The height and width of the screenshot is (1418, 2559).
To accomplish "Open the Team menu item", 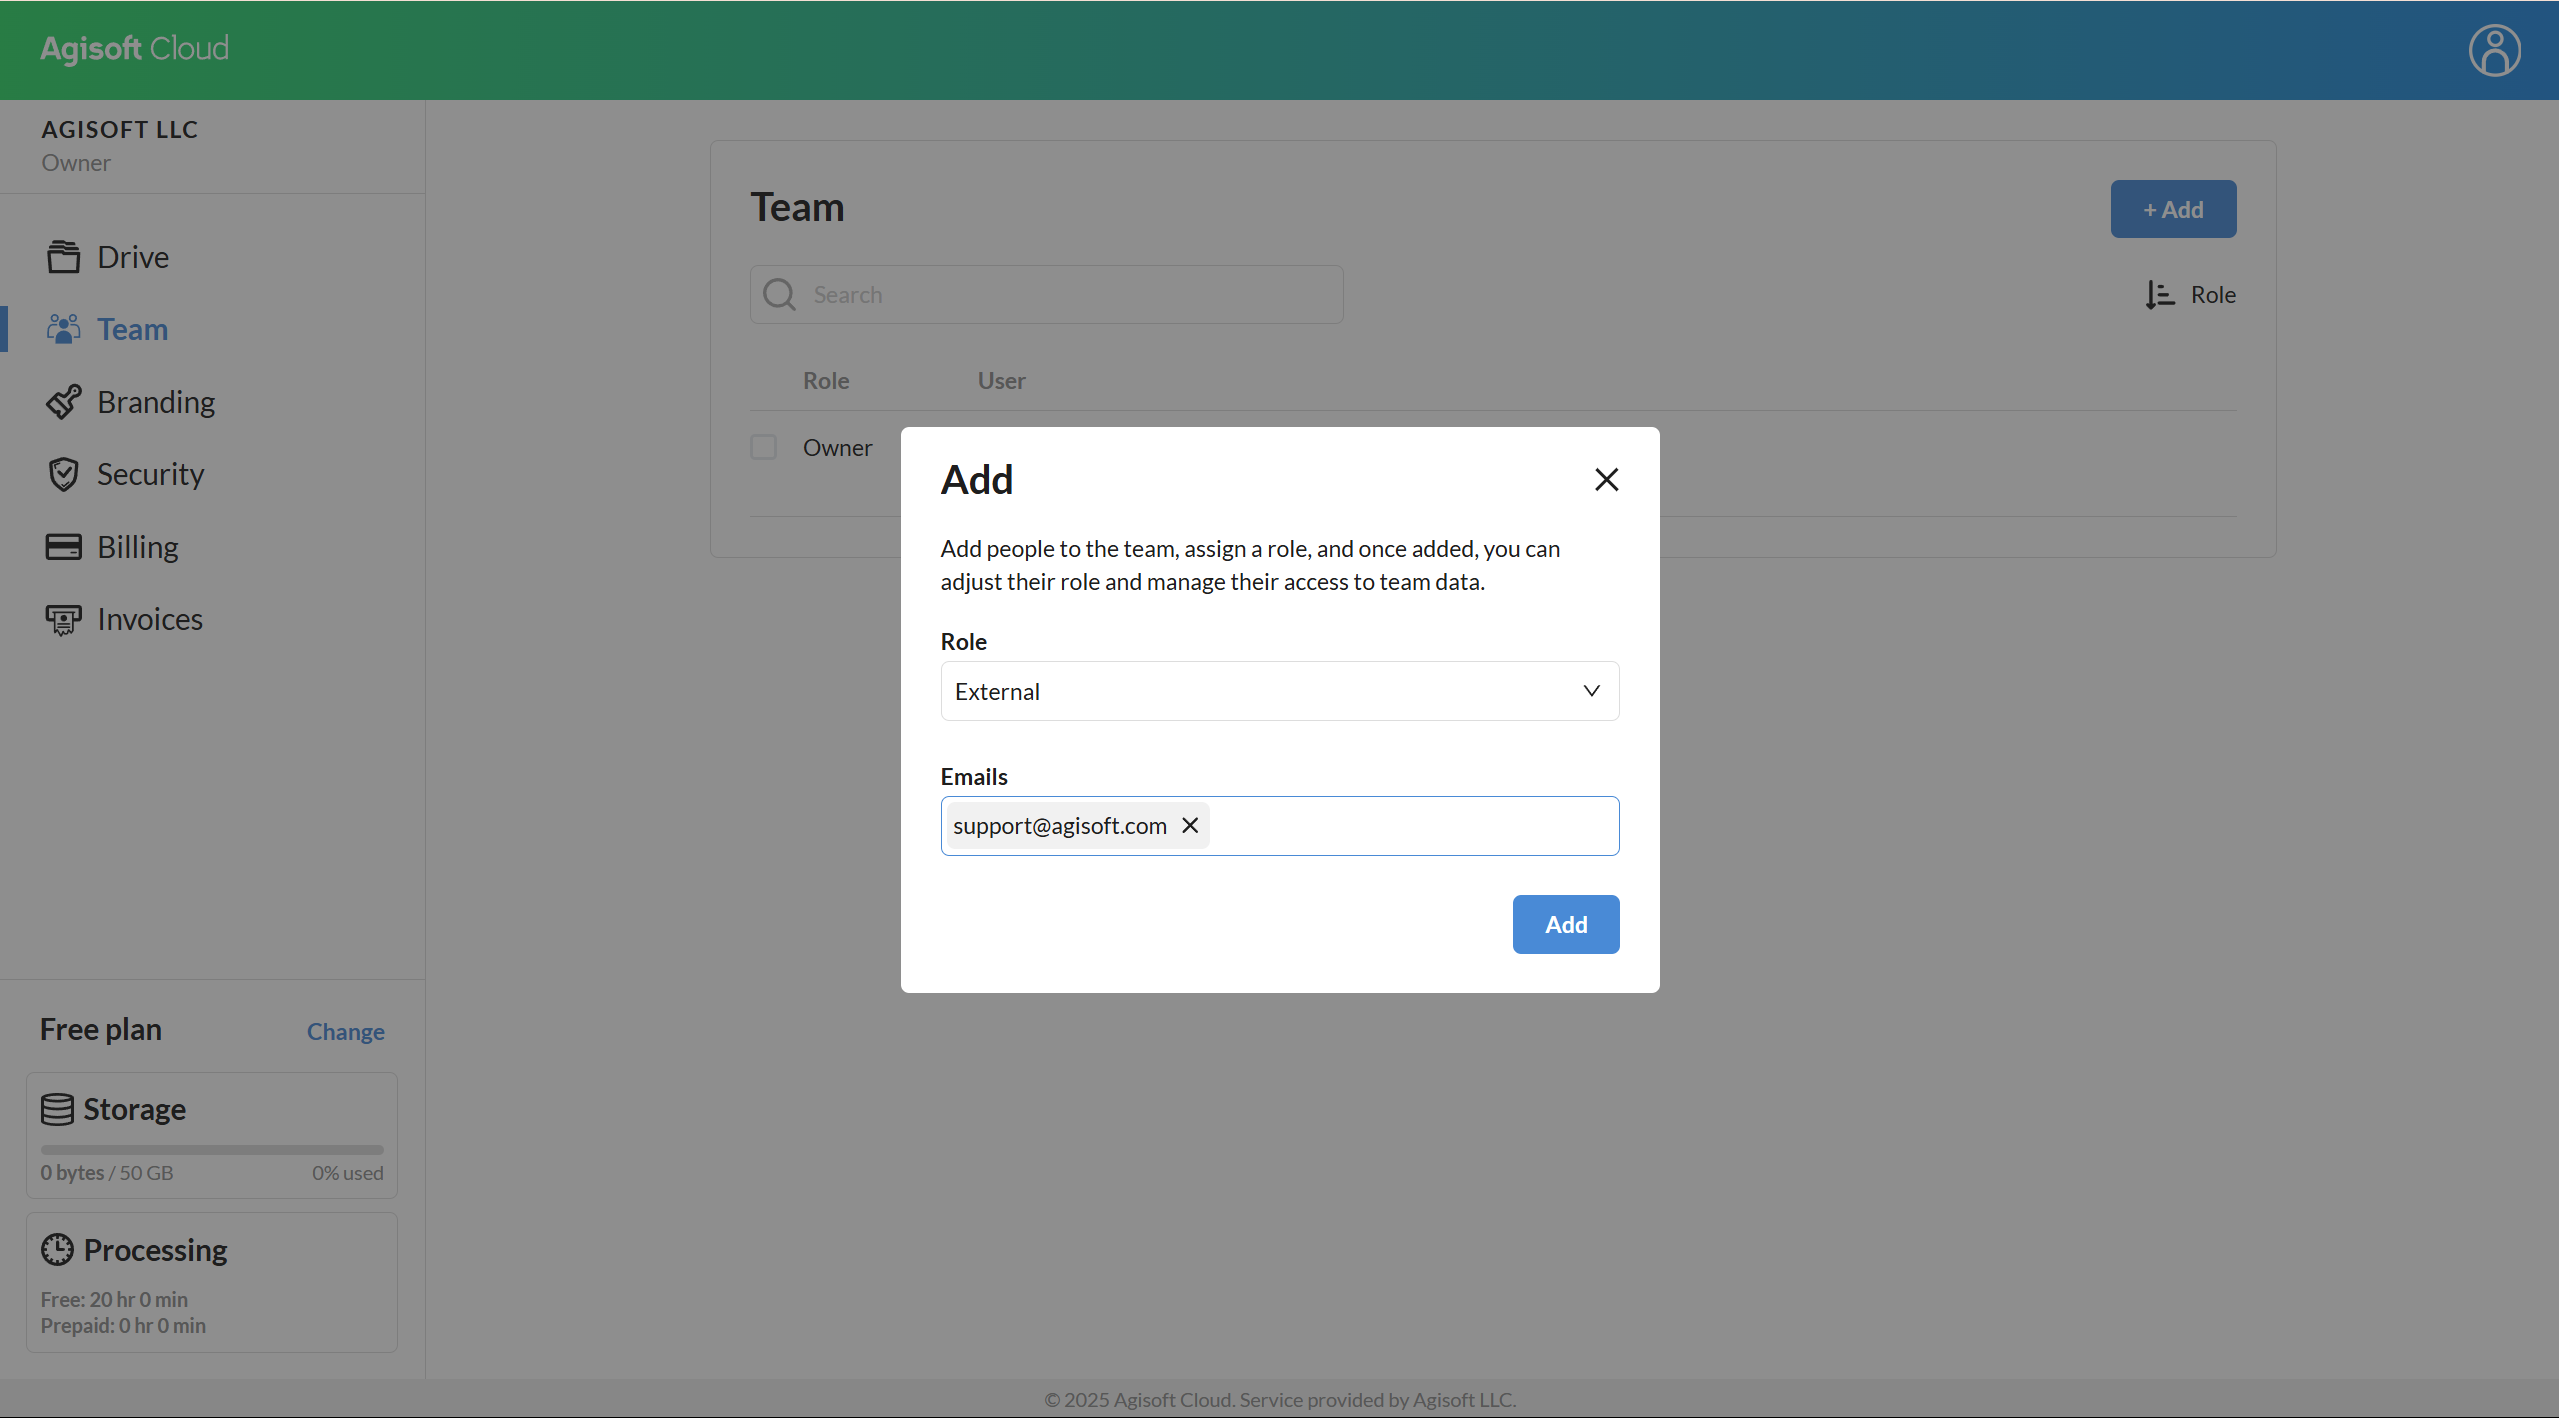I will 132,329.
